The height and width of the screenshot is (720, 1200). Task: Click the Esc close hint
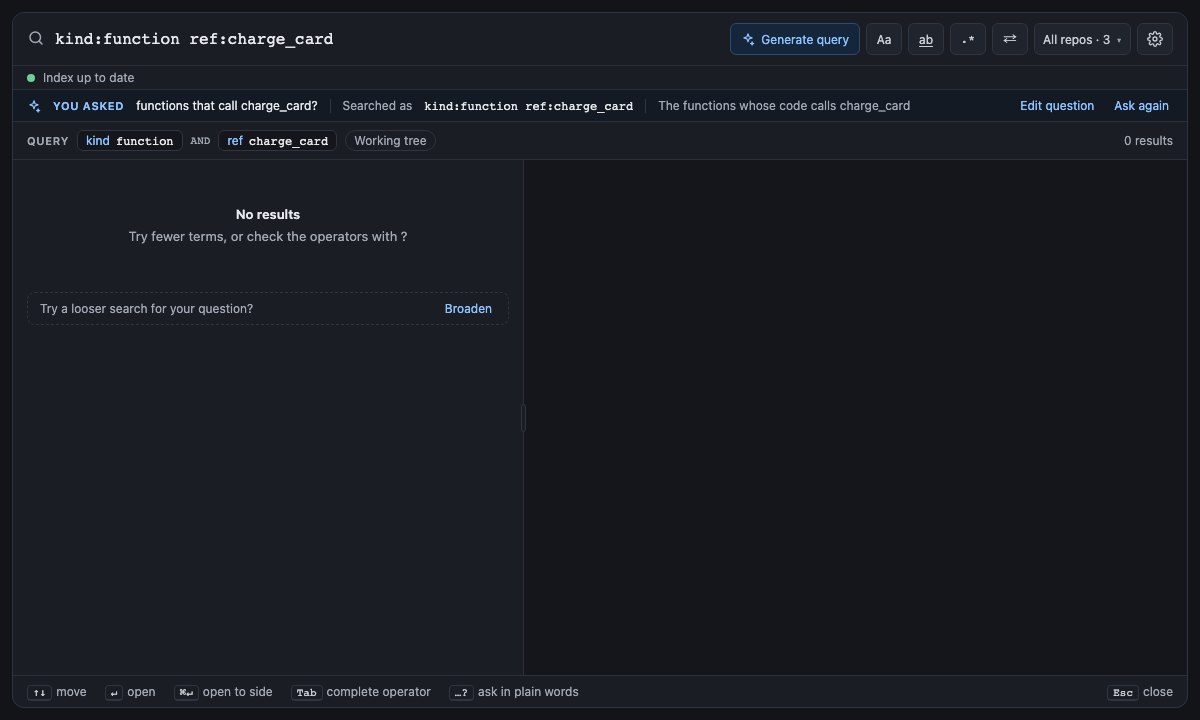(1140, 692)
